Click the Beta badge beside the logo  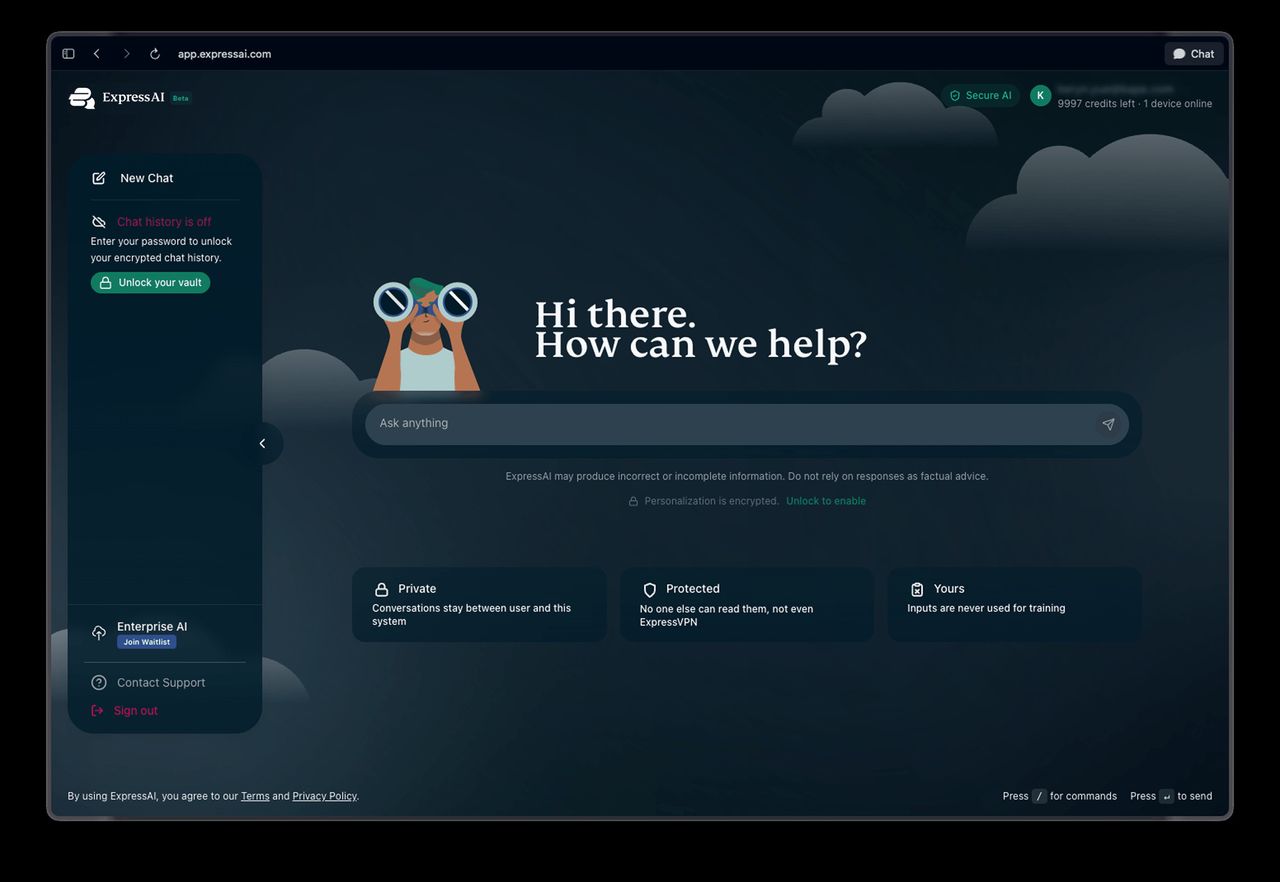tap(181, 98)
